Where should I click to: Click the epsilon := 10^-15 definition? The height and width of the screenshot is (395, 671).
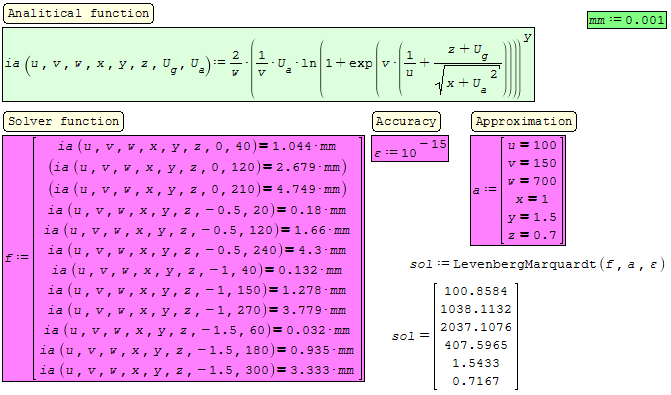tap(410, 148)
